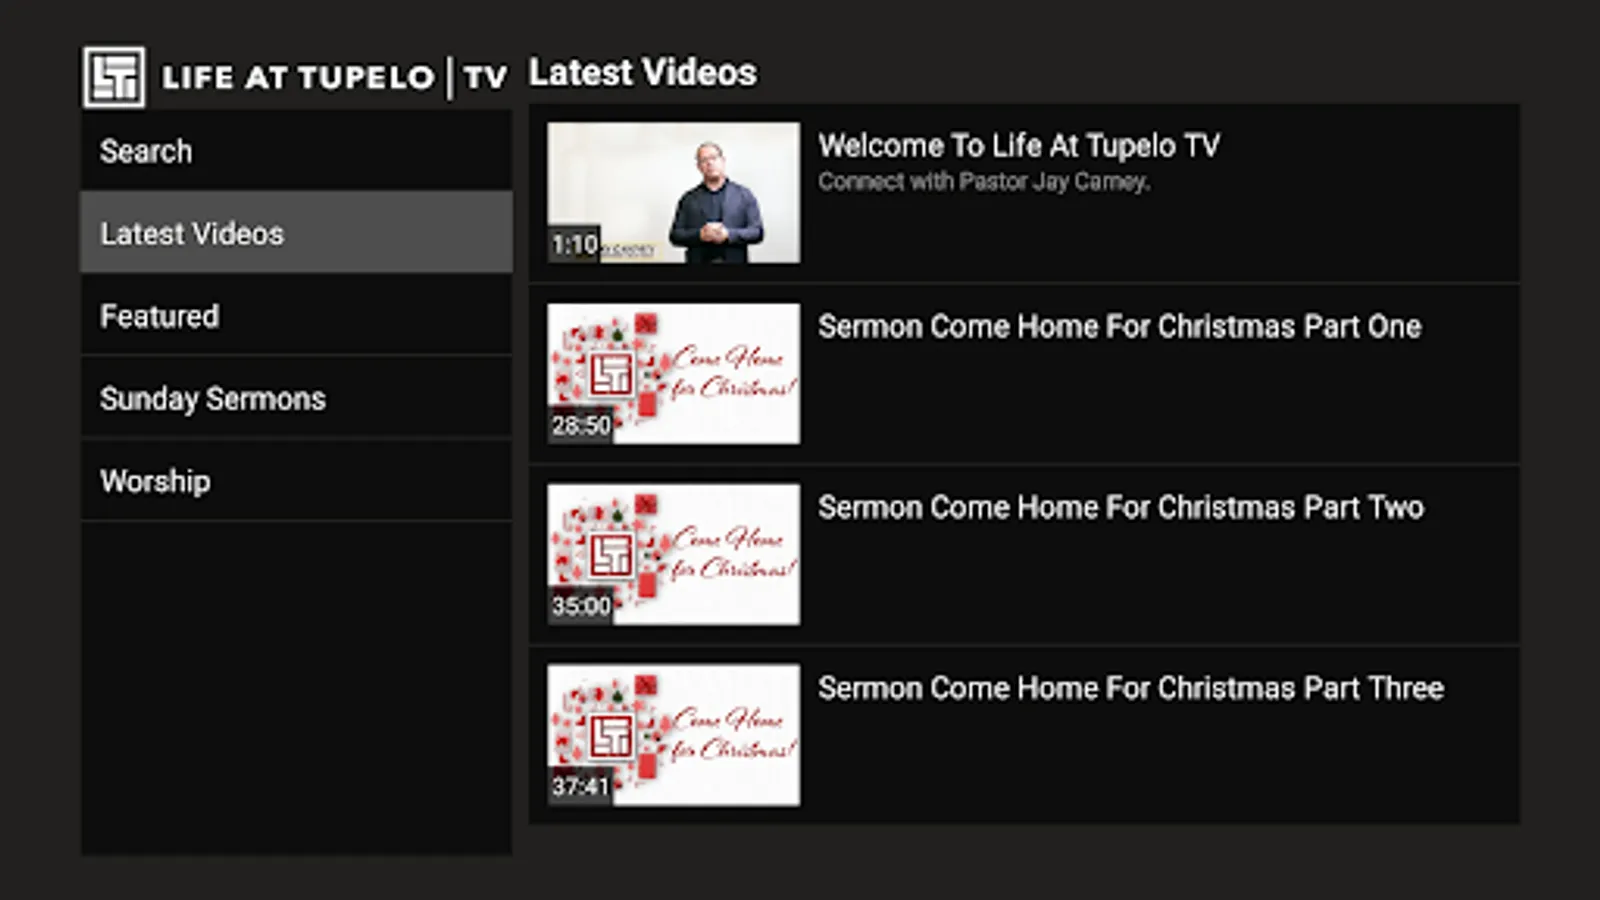Click the LT logo inside Part Two thumbnail
This screenshot has height=900, width=1600.
pyautogui.click(x=610, y=555)
